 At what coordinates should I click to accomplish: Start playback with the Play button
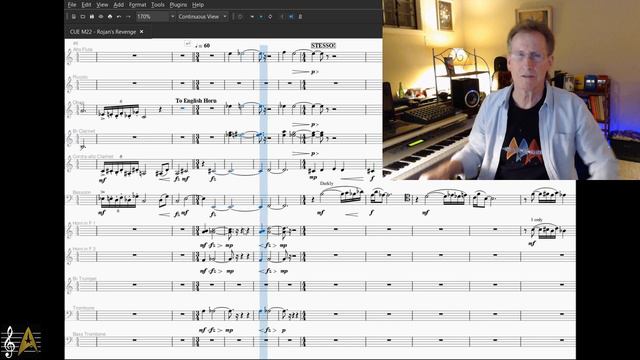(261, 17)
